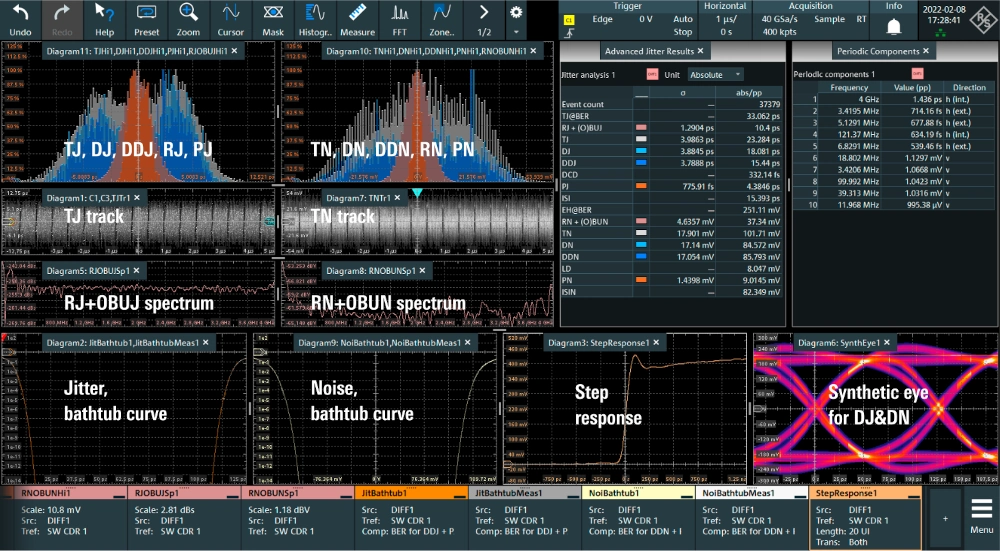Close Diagram9 NoiBathtub tab

pos(467,342)
